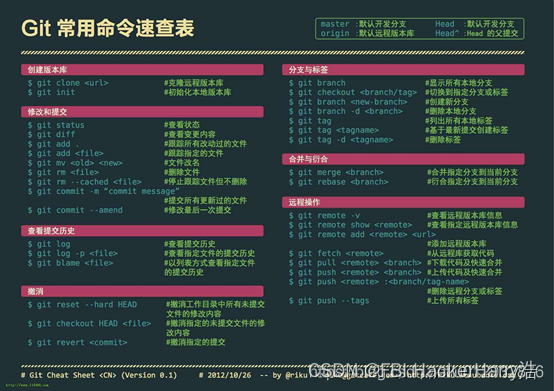Click the comment '#查看变更内容'
554x391 pixels.
[190, 134]
